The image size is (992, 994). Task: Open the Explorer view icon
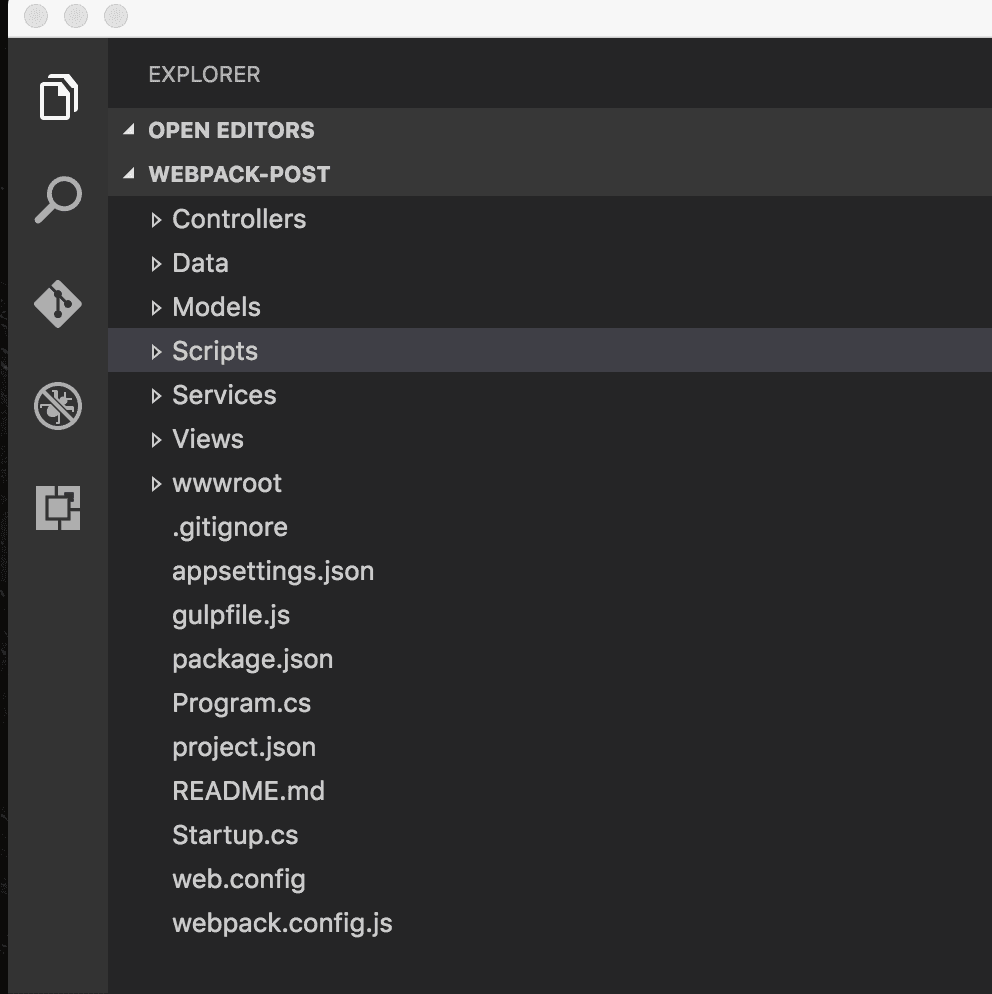[57, 97]
